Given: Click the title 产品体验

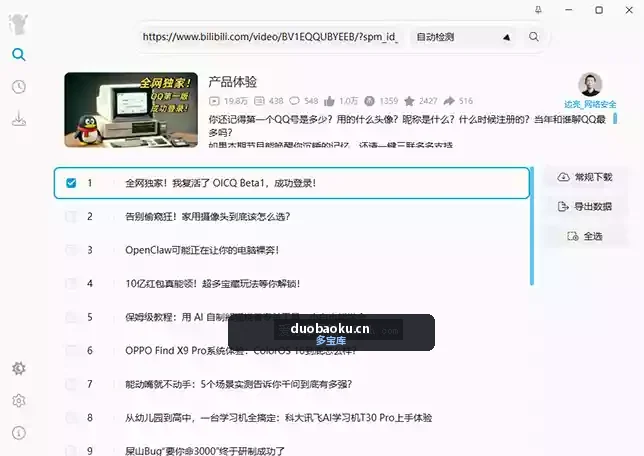Looking at the screenshot, I should coord(232,82).
